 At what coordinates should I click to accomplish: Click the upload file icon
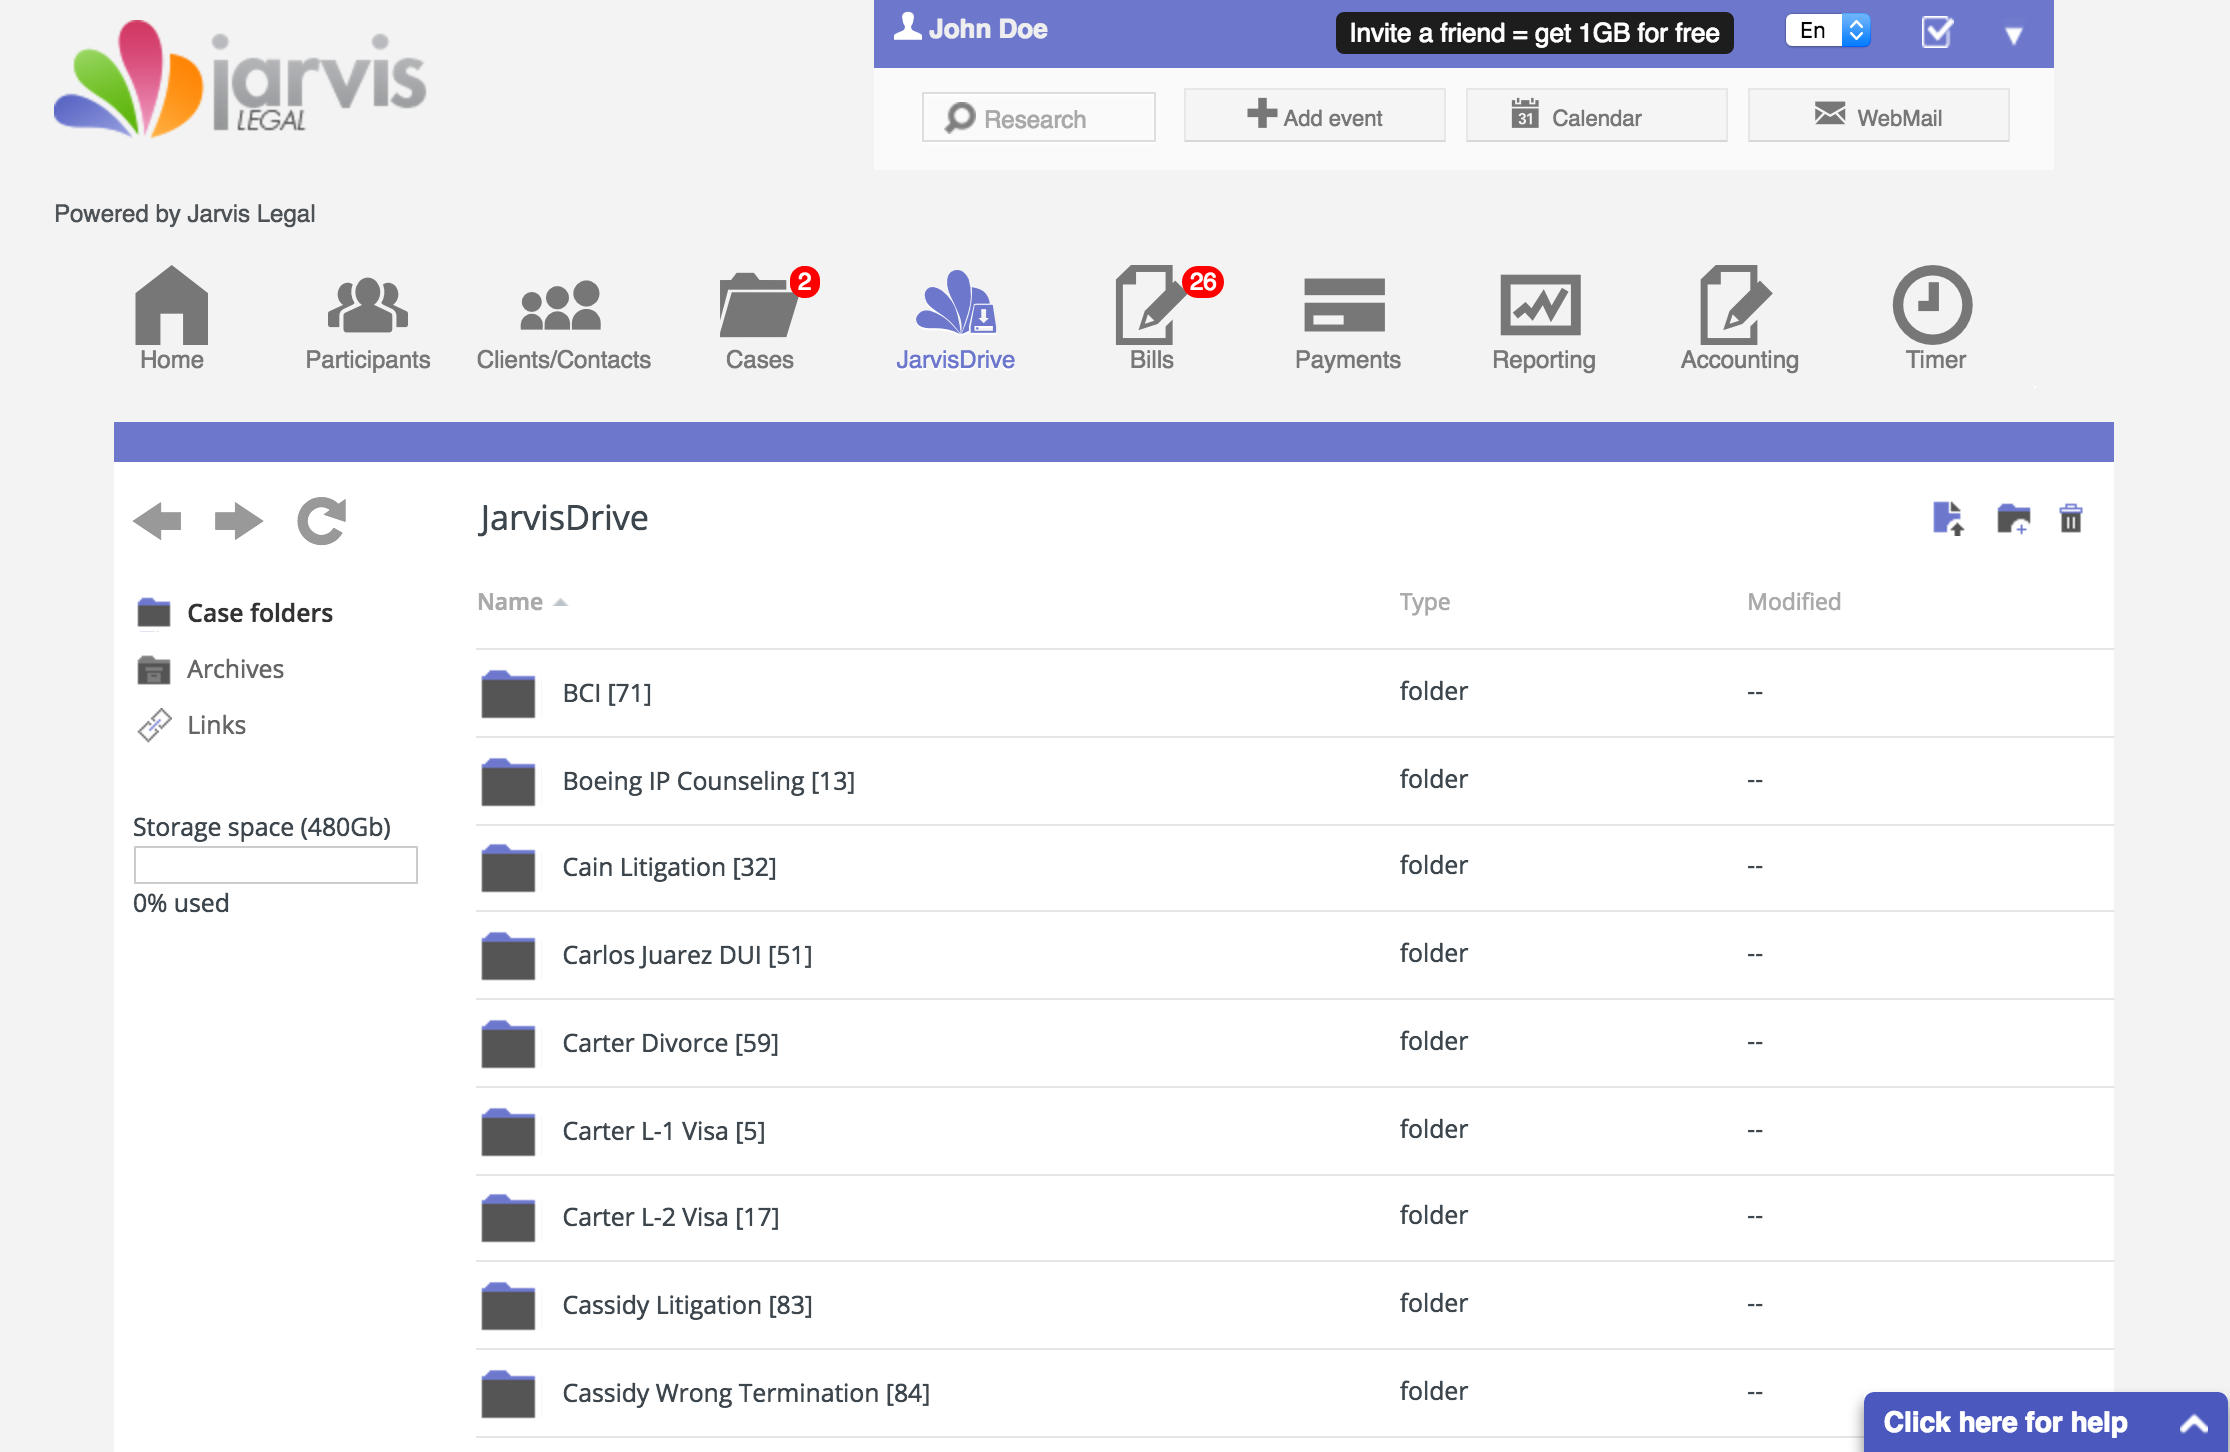1947,518
